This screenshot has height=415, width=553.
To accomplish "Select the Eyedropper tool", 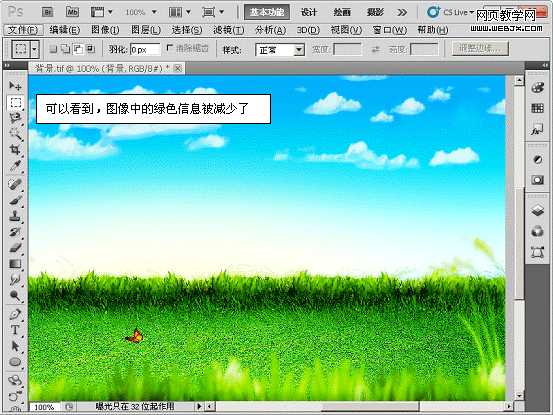I will tap(15, 165).
